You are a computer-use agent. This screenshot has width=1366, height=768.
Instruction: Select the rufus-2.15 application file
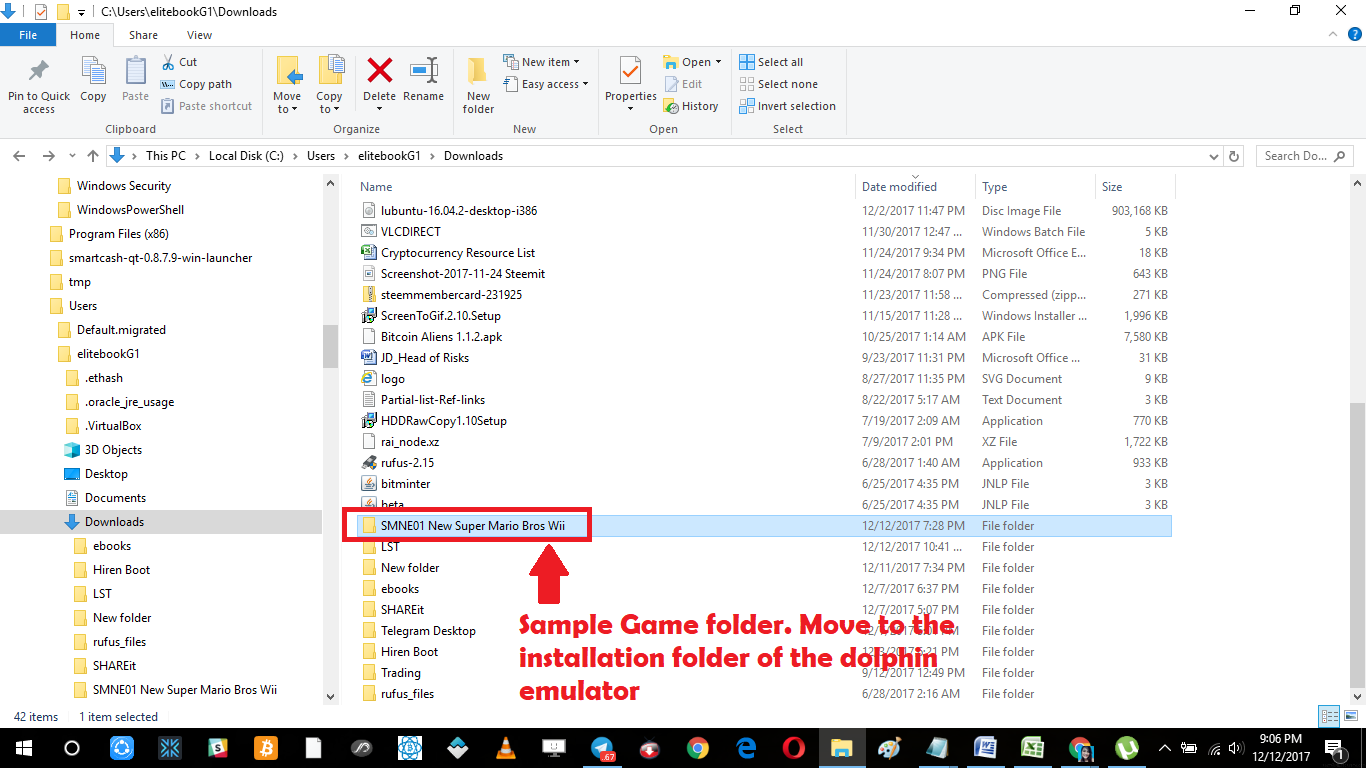(407, 463)
